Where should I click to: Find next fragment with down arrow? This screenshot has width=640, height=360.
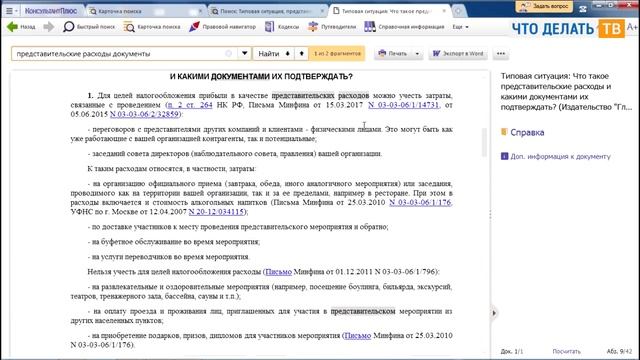click(x=287, y=53)
